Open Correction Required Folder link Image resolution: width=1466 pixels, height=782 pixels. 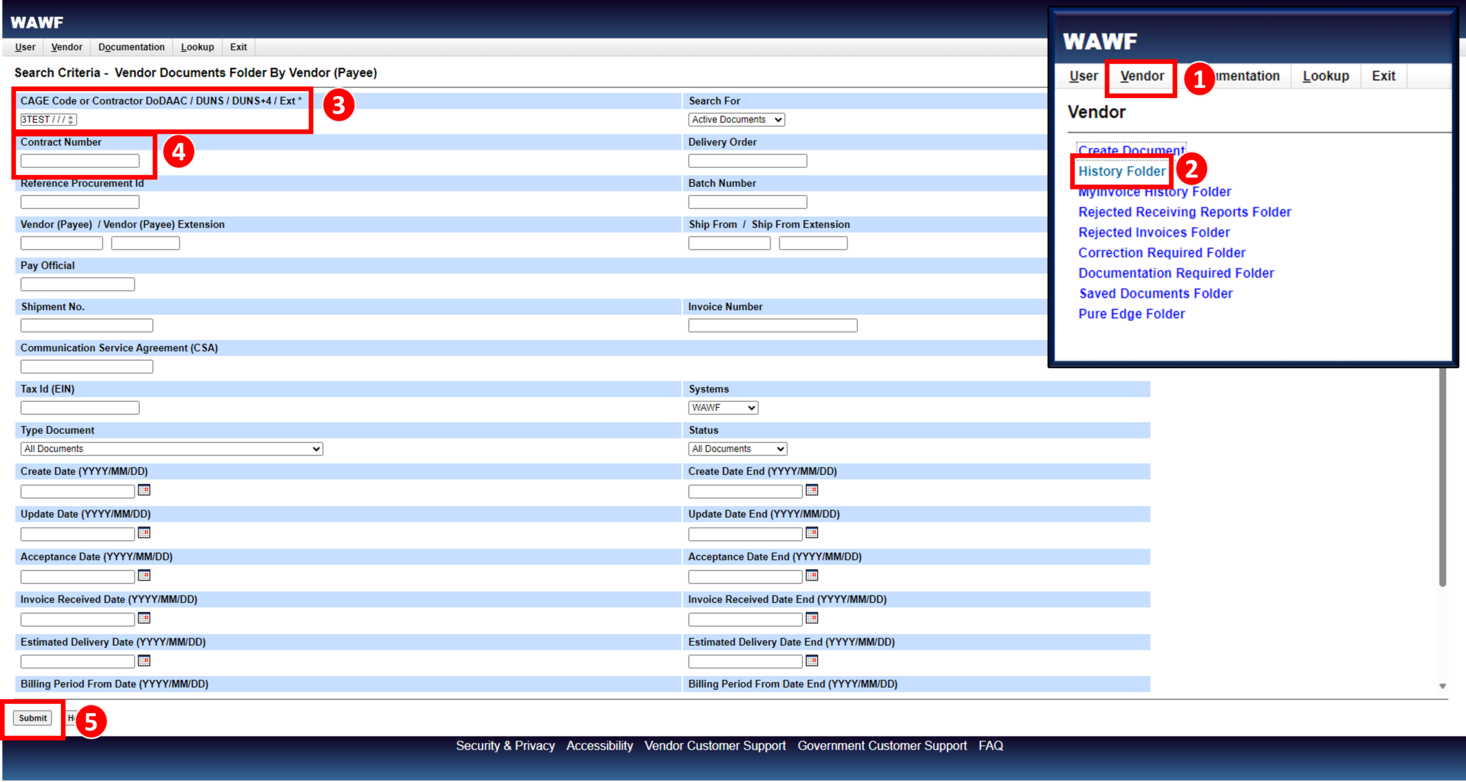(x=1161, y=253)
